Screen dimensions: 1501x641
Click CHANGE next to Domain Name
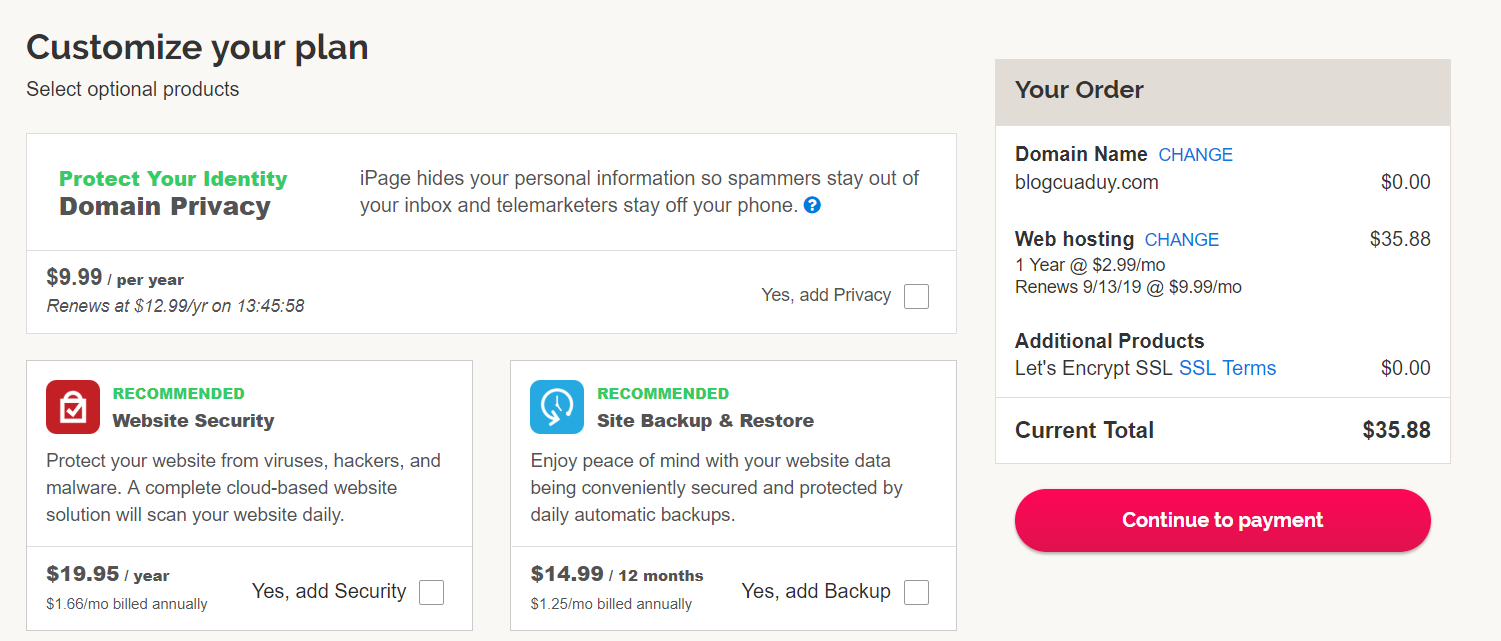coord(1195,155)
